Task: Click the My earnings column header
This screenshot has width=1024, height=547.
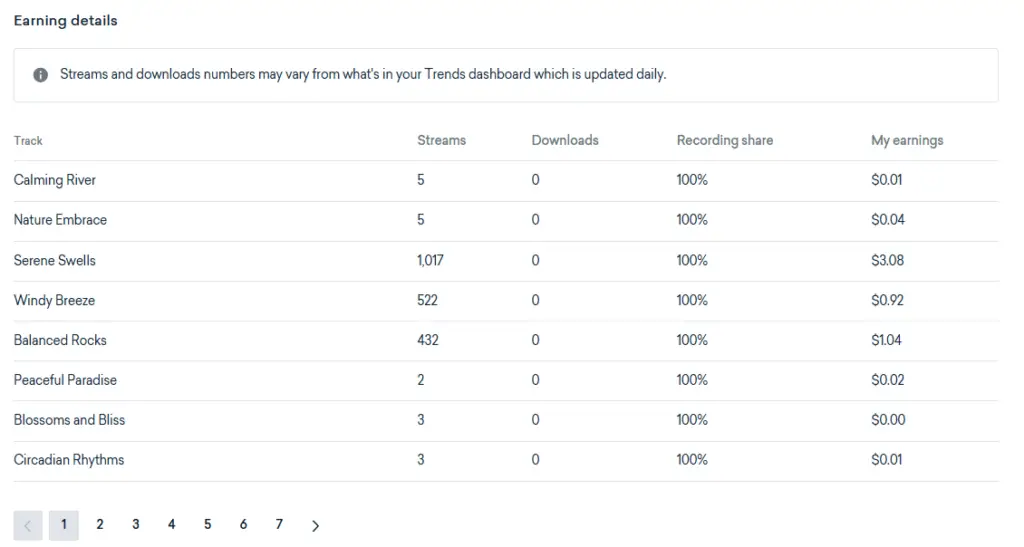Action: tap(907, 140)
